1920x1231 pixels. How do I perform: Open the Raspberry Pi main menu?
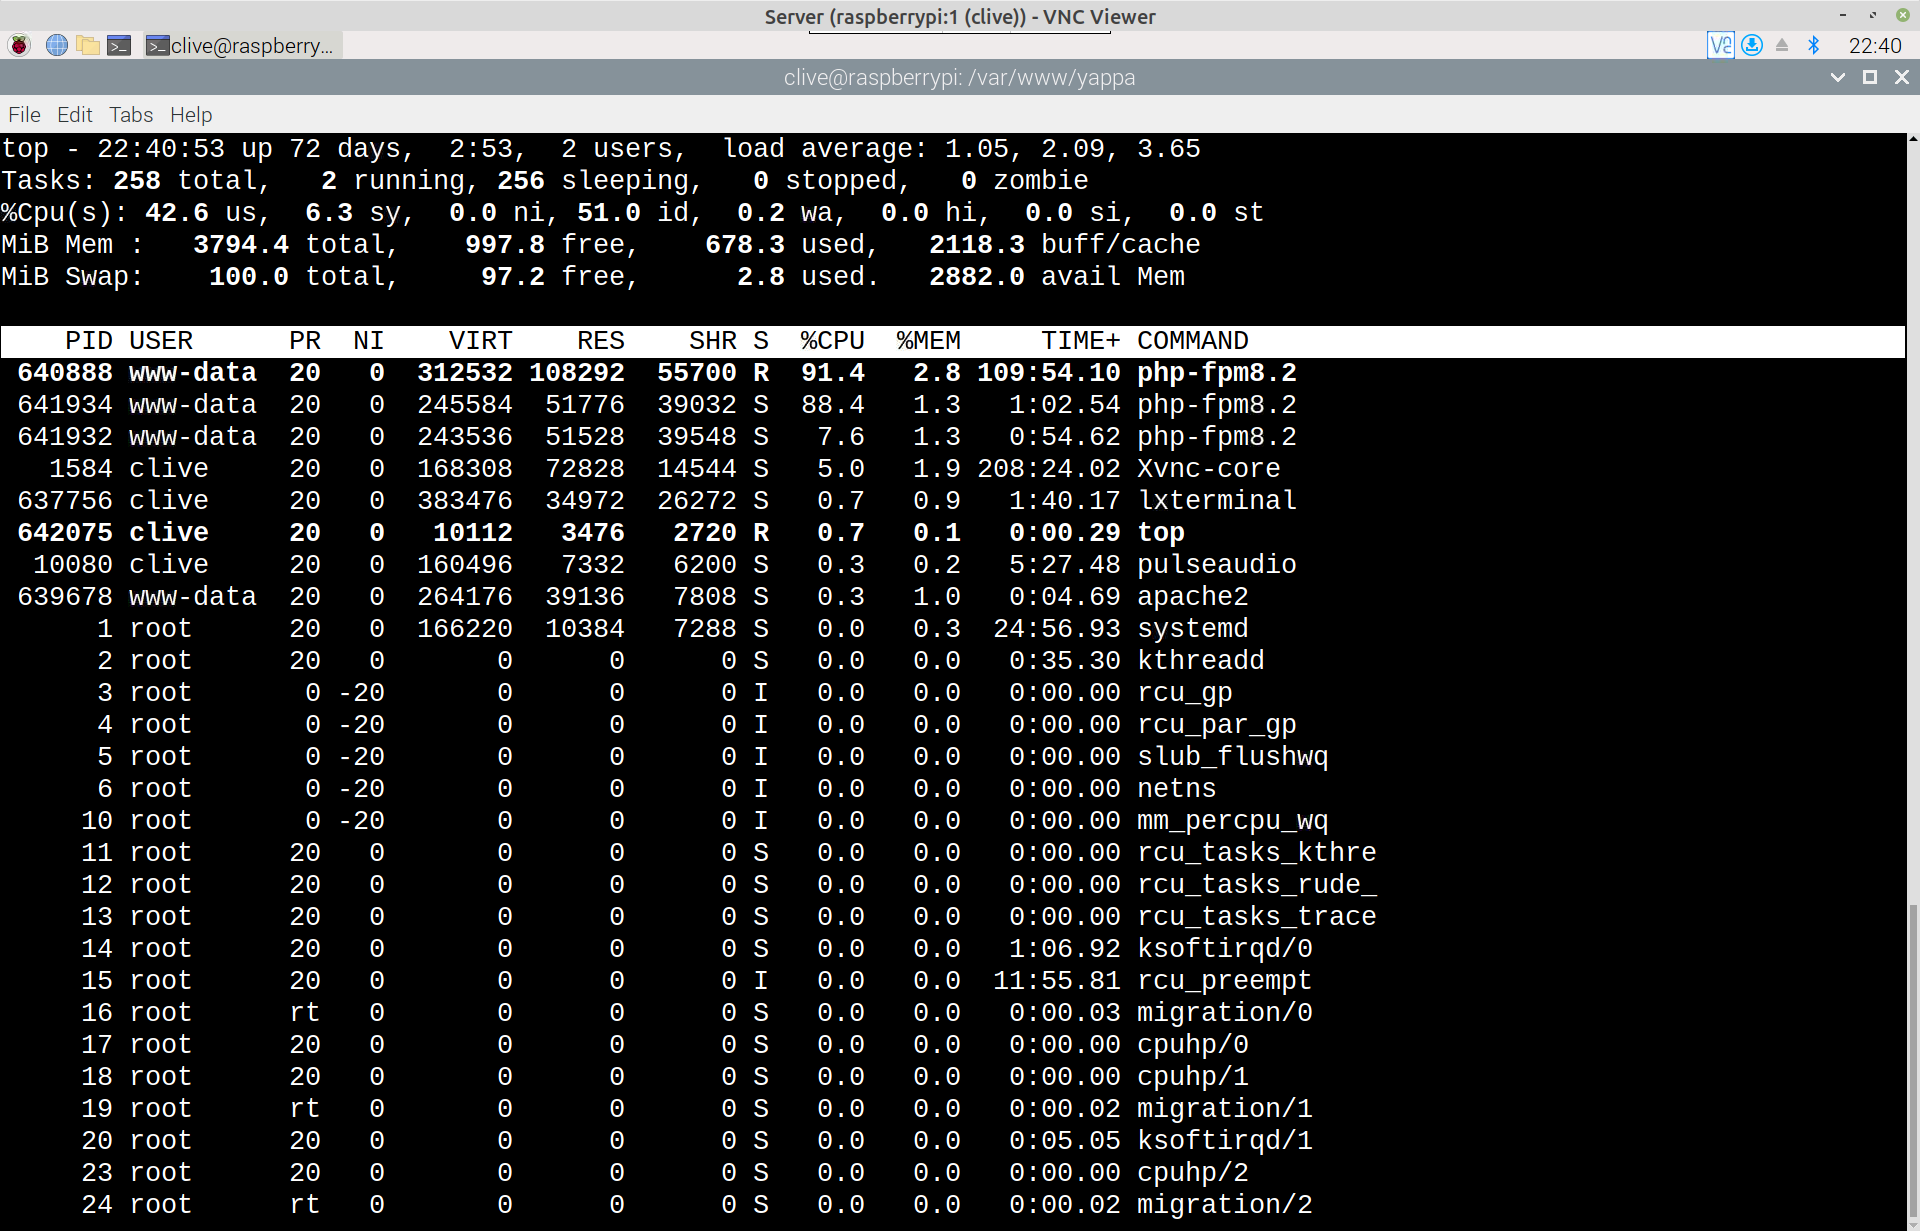point(19,45)
